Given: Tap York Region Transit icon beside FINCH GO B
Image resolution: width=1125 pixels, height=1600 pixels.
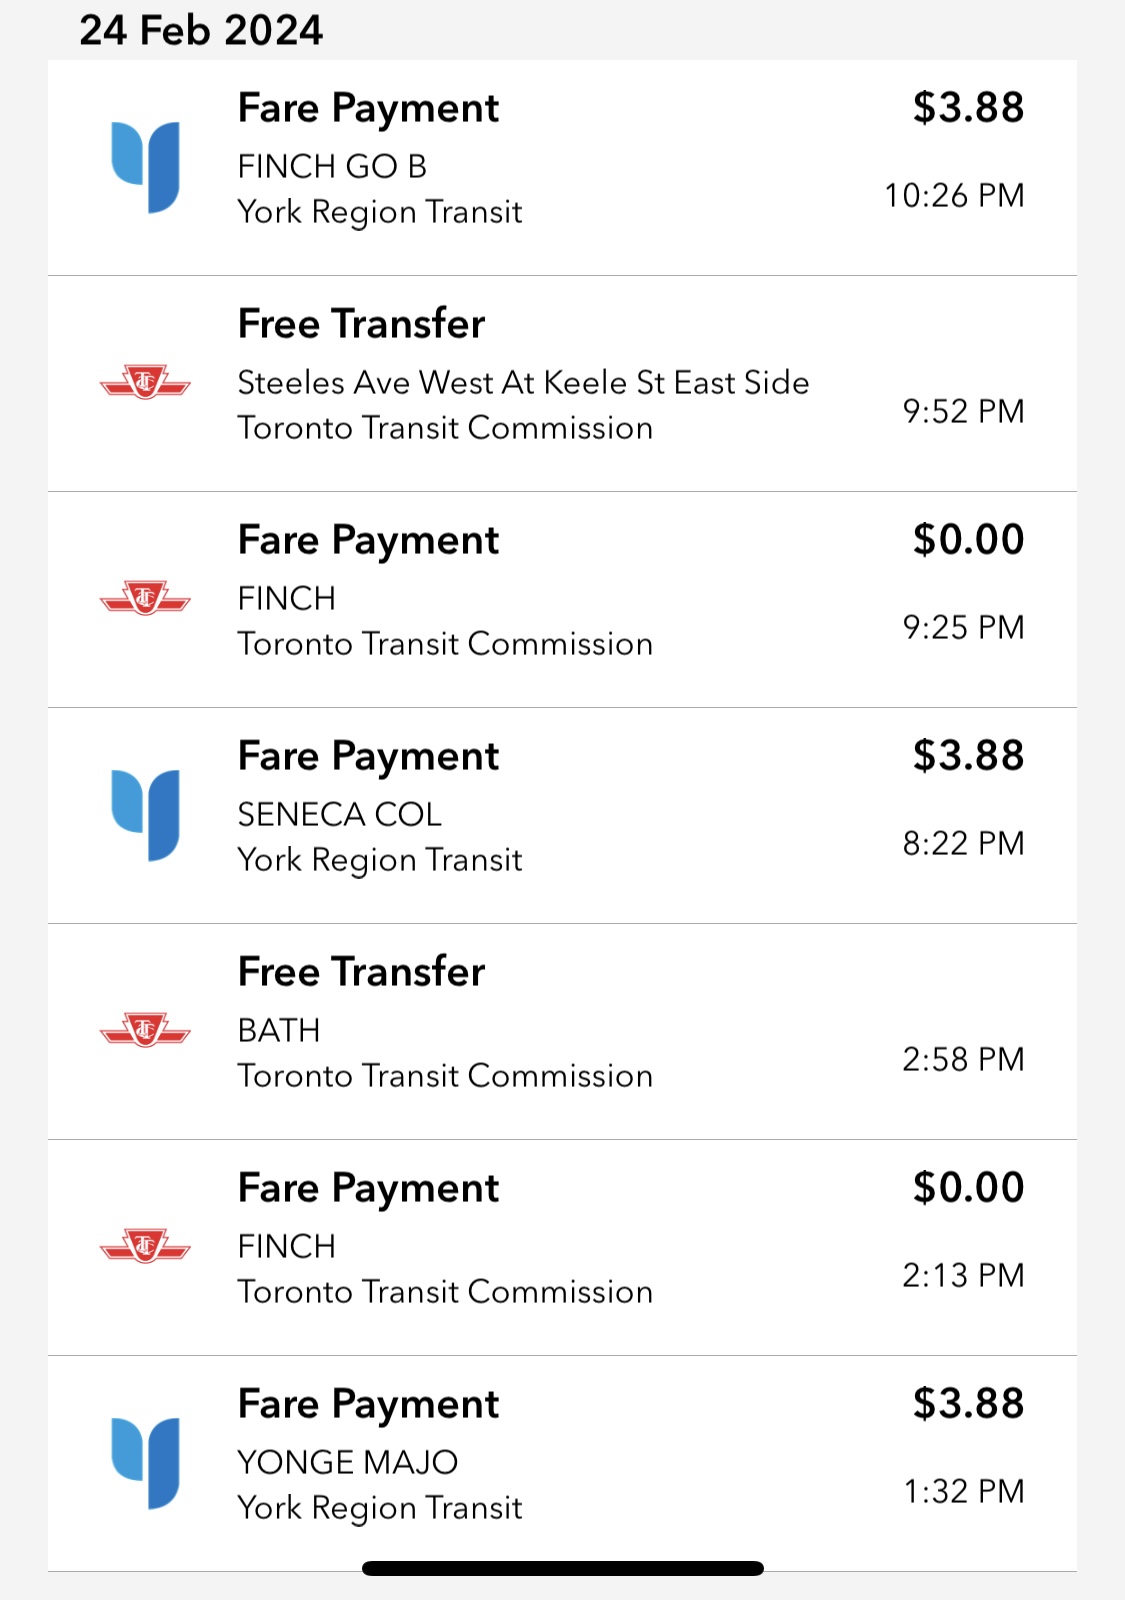Looking at the screenshot, I should [146, 167].
